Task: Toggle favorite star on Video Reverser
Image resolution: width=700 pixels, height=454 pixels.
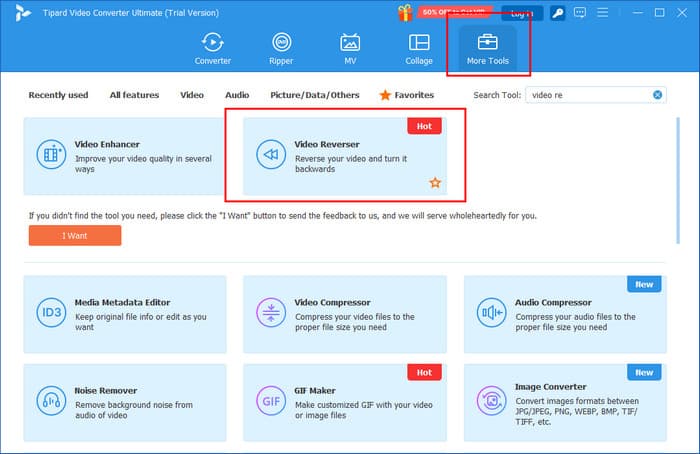Action: pos(435,183)
